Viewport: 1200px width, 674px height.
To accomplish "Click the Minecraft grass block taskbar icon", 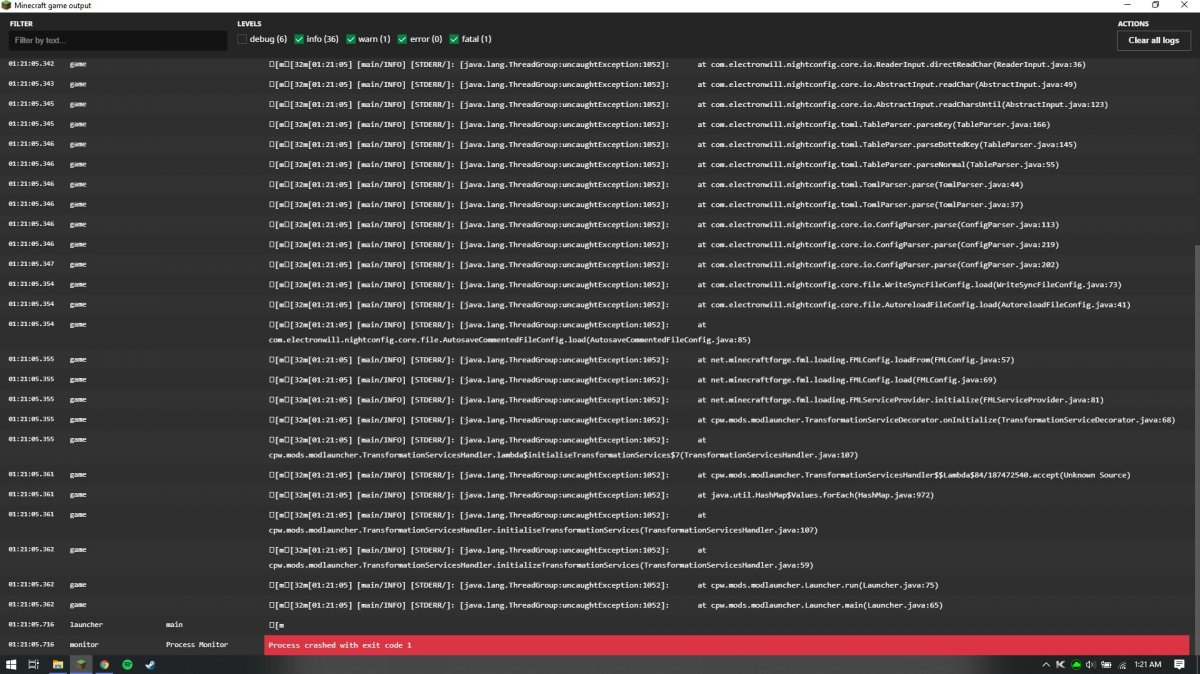I will (x=81, y=664).
